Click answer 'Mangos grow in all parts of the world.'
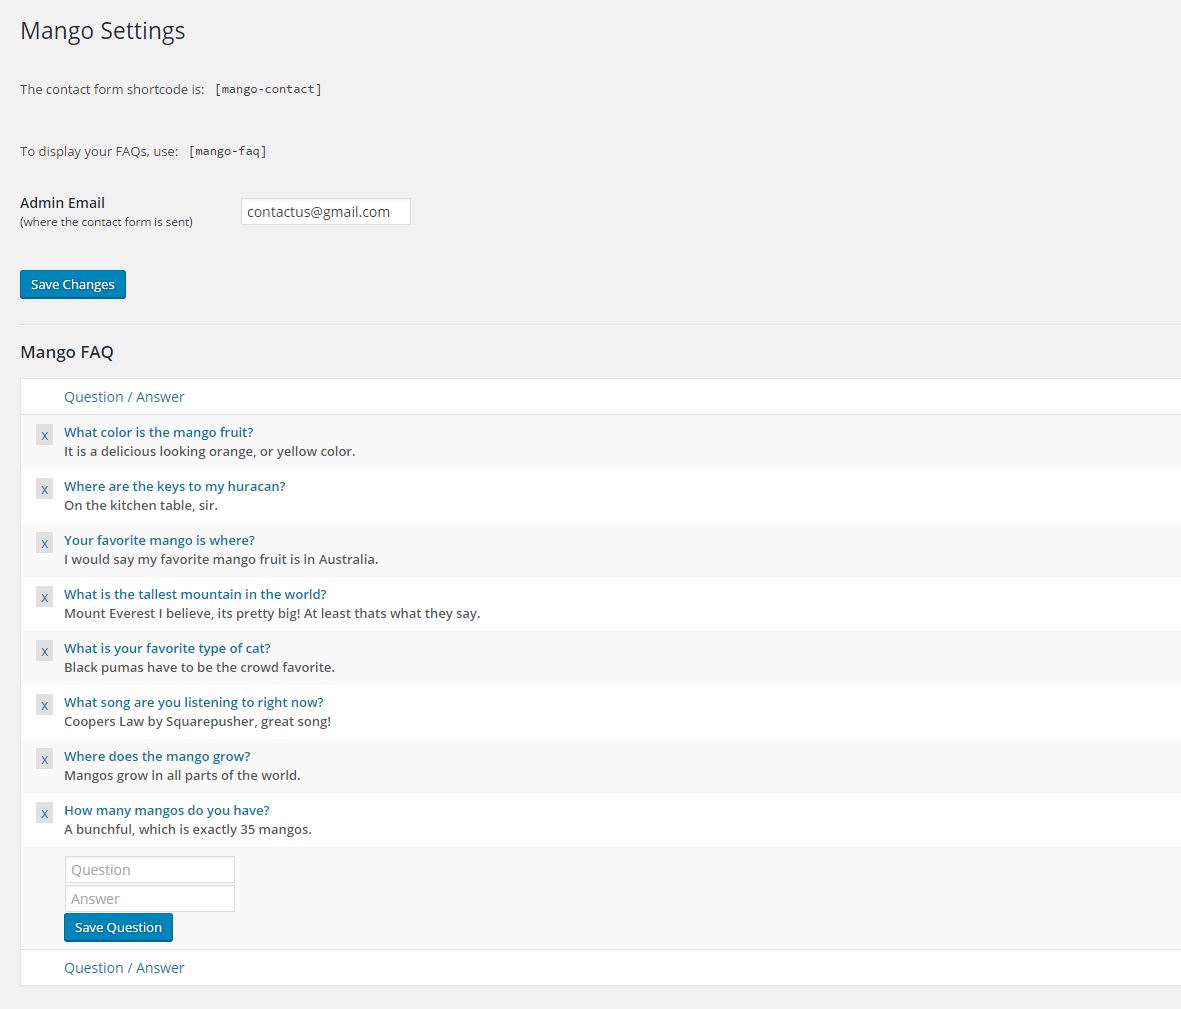Viewport: 1181px width, 1009px height. click(x=182, y=776)
